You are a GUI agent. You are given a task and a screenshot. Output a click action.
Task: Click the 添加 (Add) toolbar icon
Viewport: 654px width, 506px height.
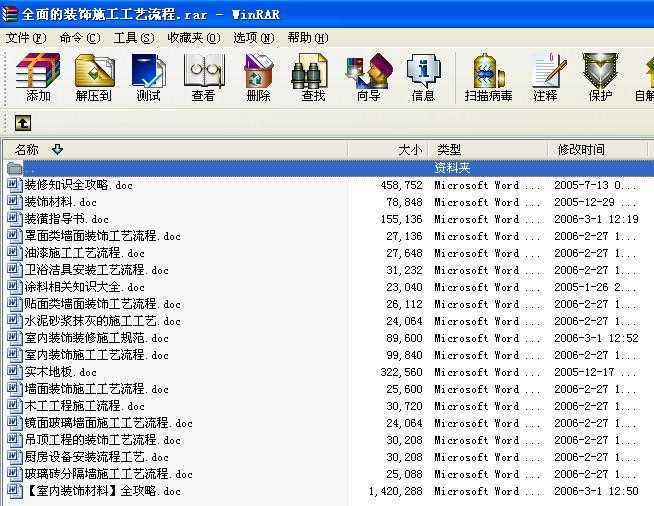point(38,77)
